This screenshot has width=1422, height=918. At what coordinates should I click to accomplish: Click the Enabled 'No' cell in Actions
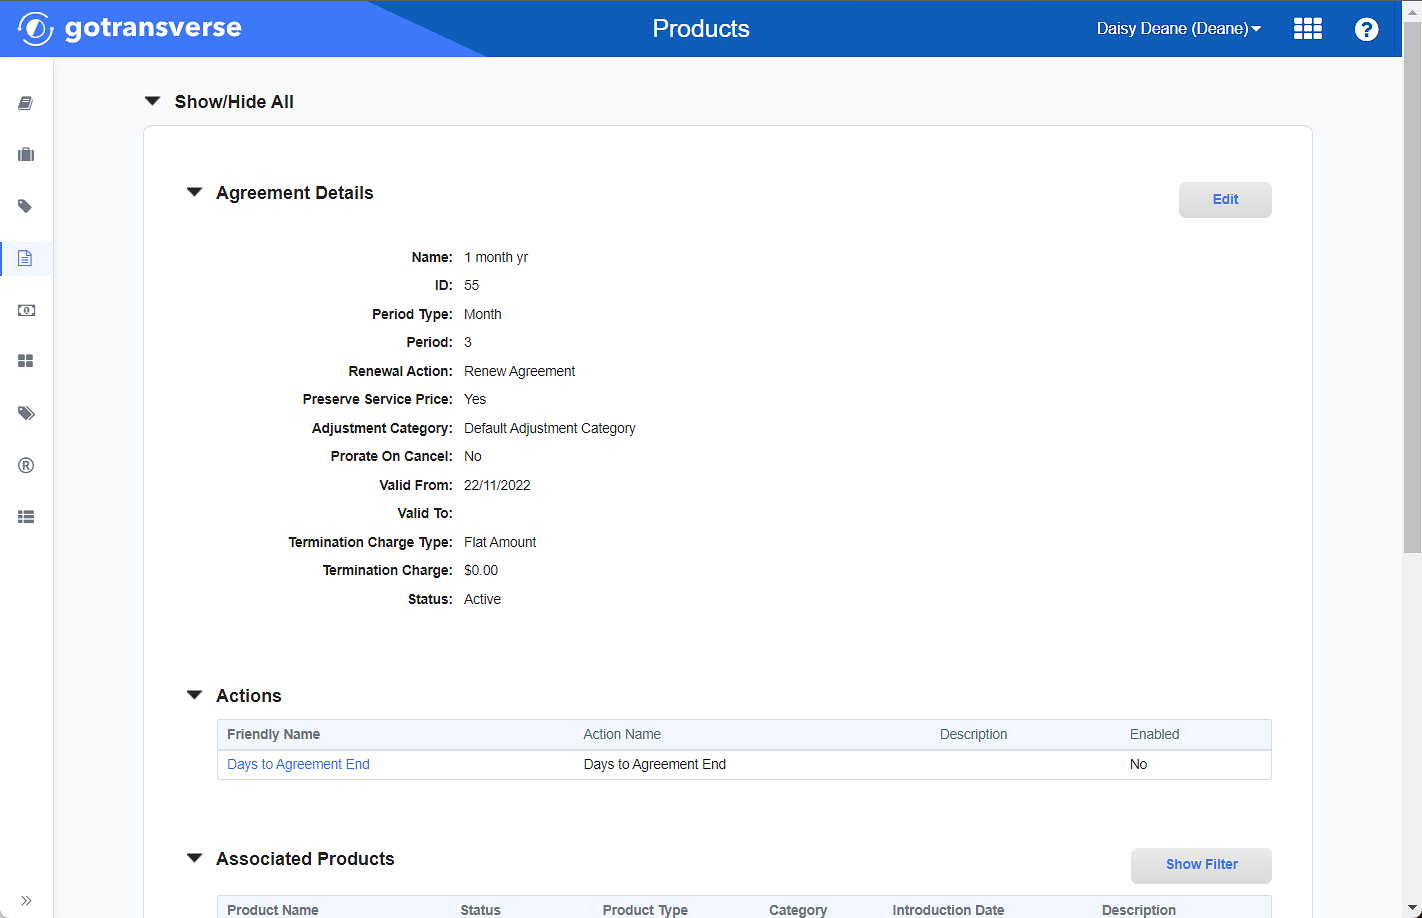tap(1138, 764)
